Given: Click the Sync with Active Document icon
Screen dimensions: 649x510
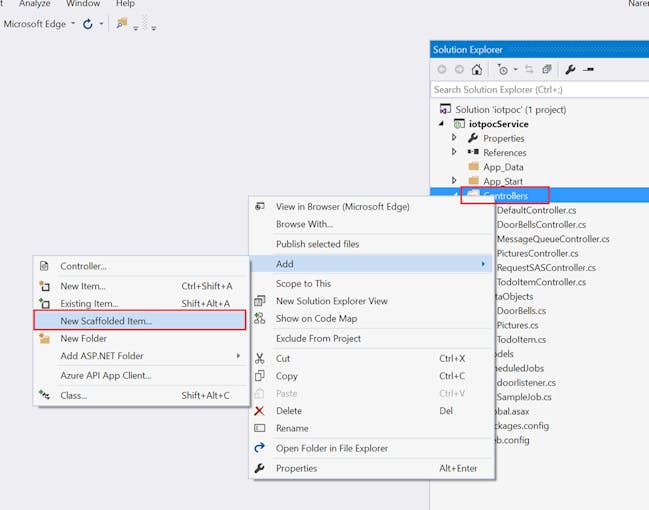Looking at the screenshot, I should click(529, 69).
